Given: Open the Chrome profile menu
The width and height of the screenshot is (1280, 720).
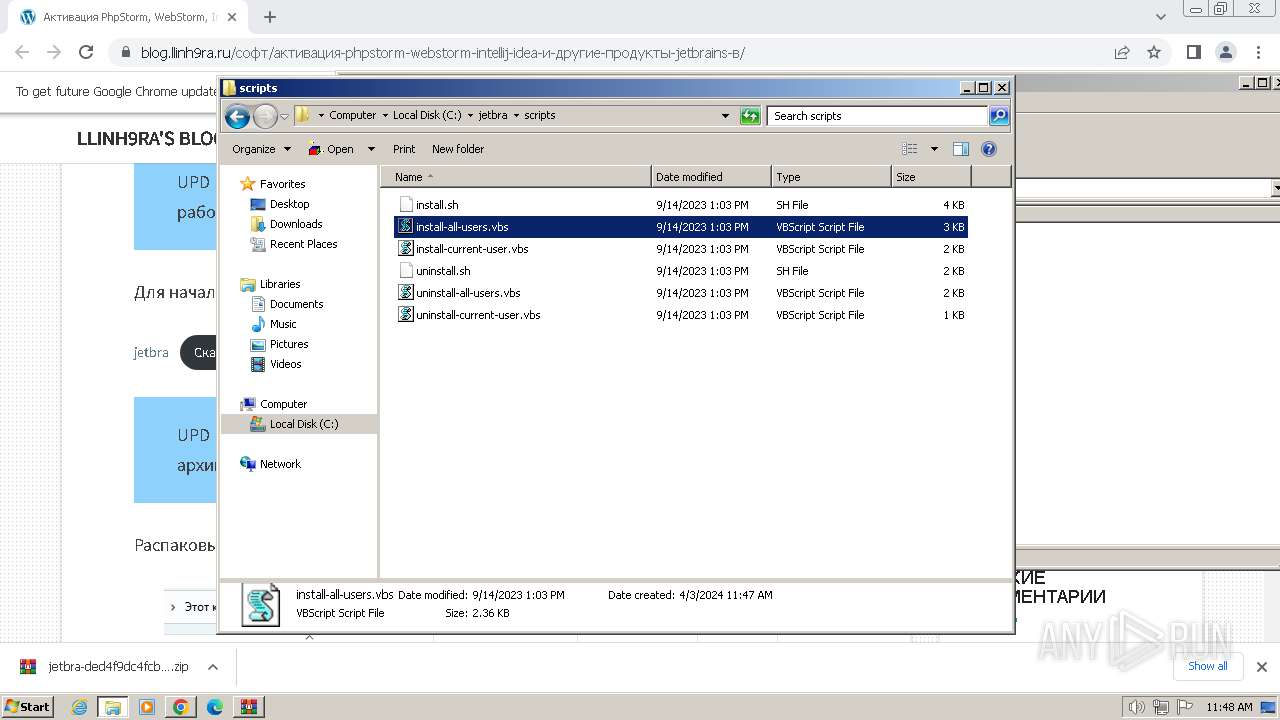Looking at the screenshot, I should pos(1226,53).
